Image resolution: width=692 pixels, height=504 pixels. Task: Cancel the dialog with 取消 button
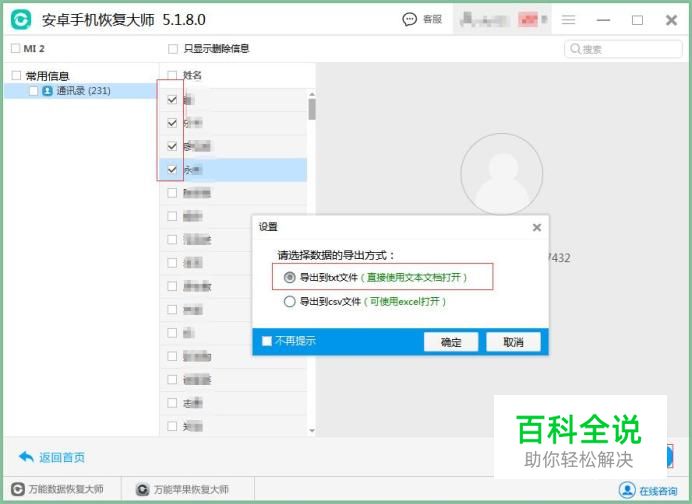513,342
